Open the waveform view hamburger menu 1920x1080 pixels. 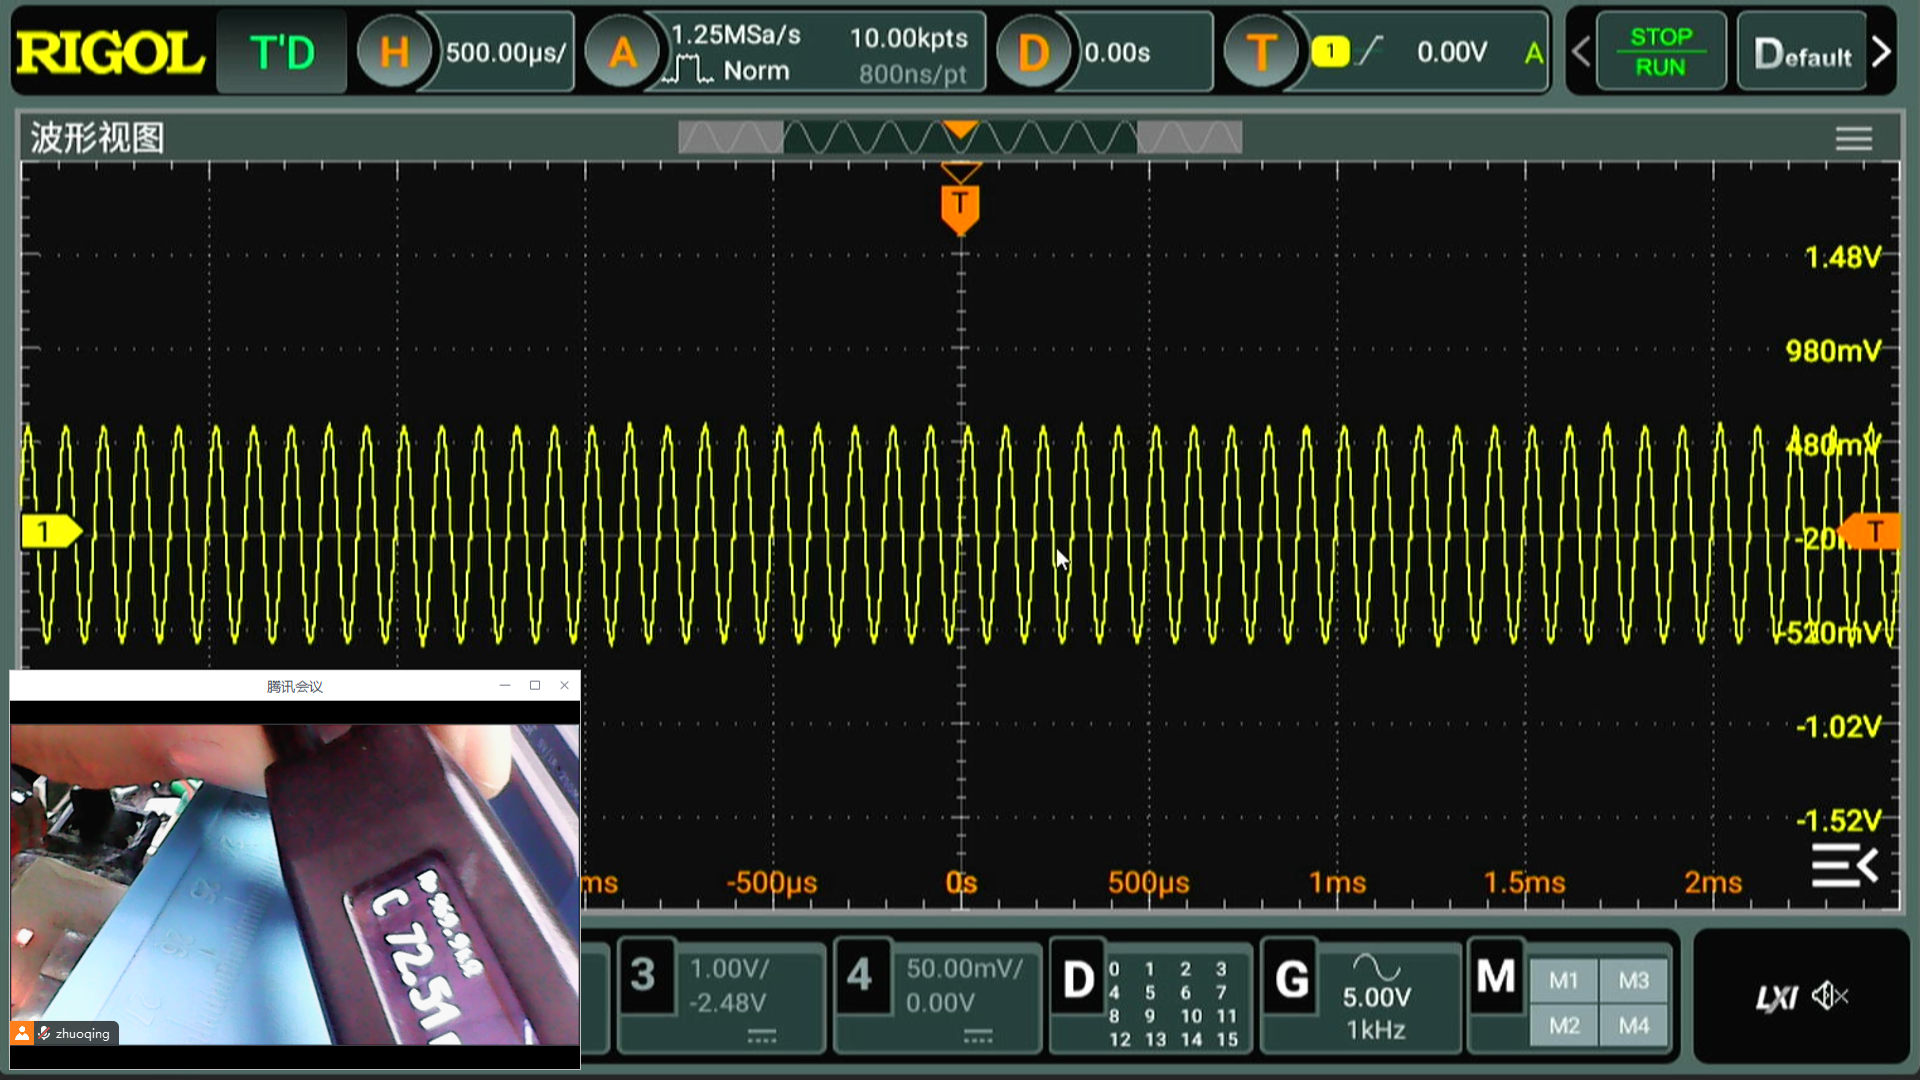[1853, 139]
